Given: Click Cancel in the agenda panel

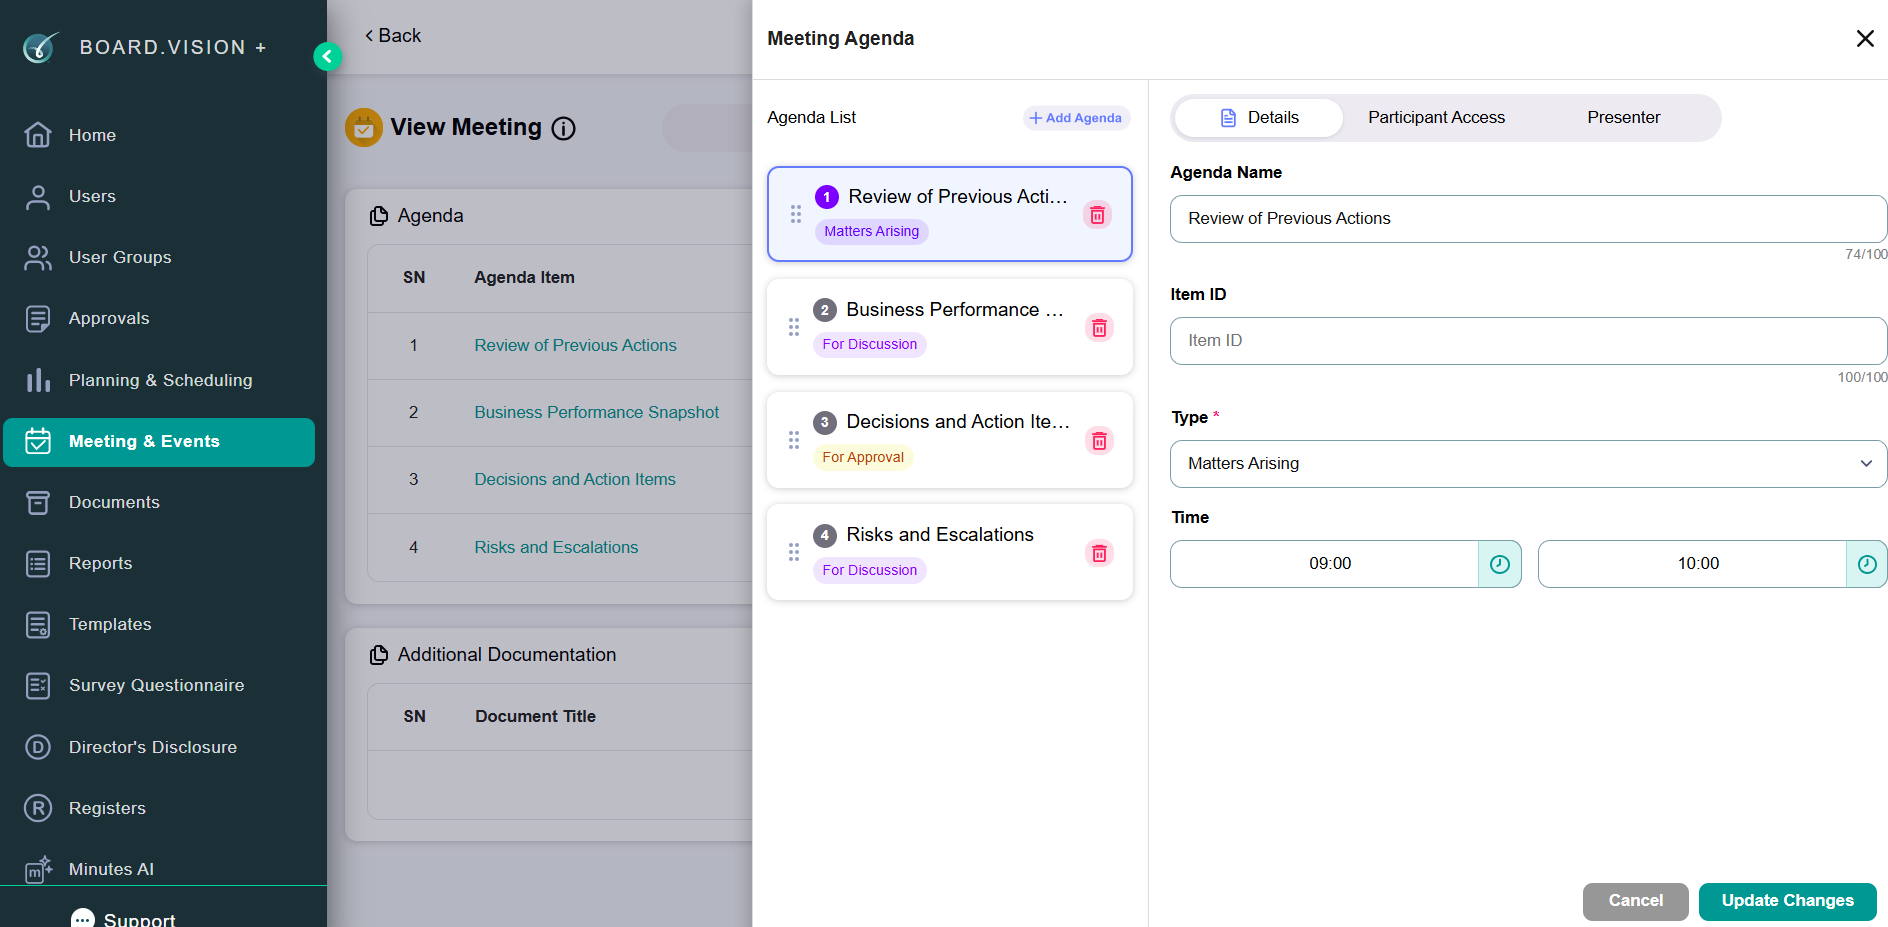Looking at the screenshot, I should (x=1636, y=901).
